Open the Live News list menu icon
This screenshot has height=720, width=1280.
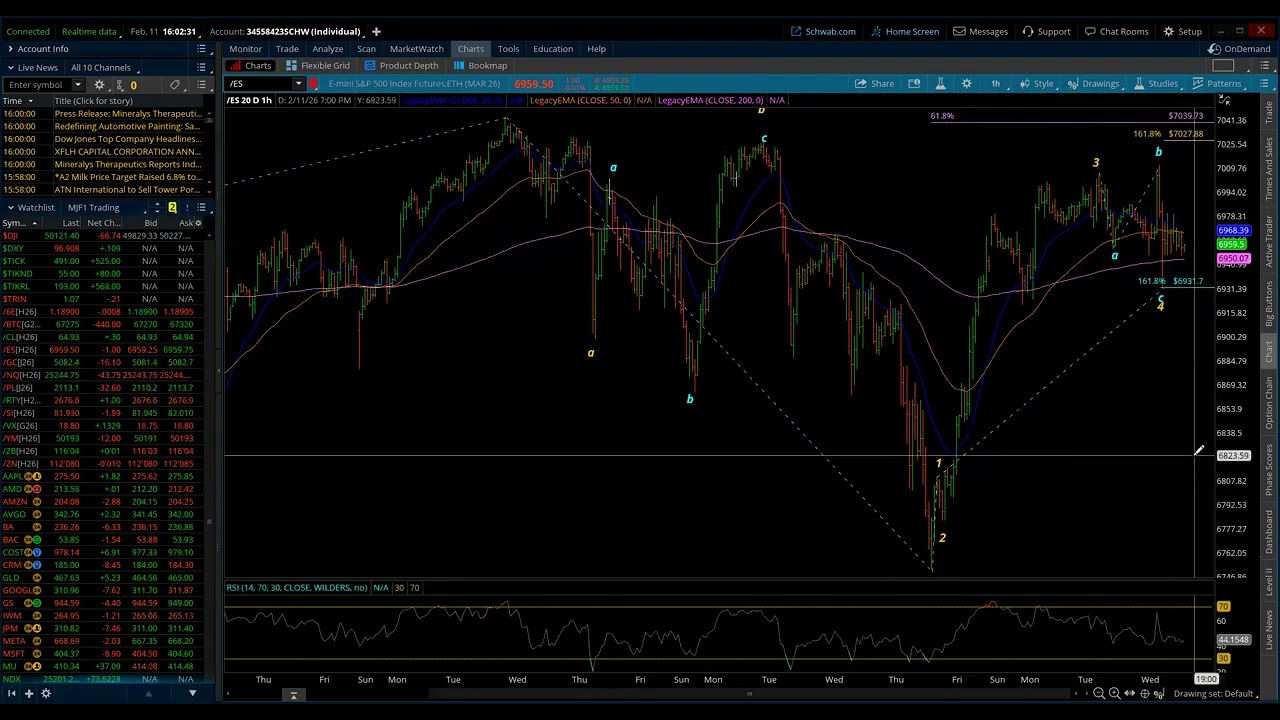point(201,67)
